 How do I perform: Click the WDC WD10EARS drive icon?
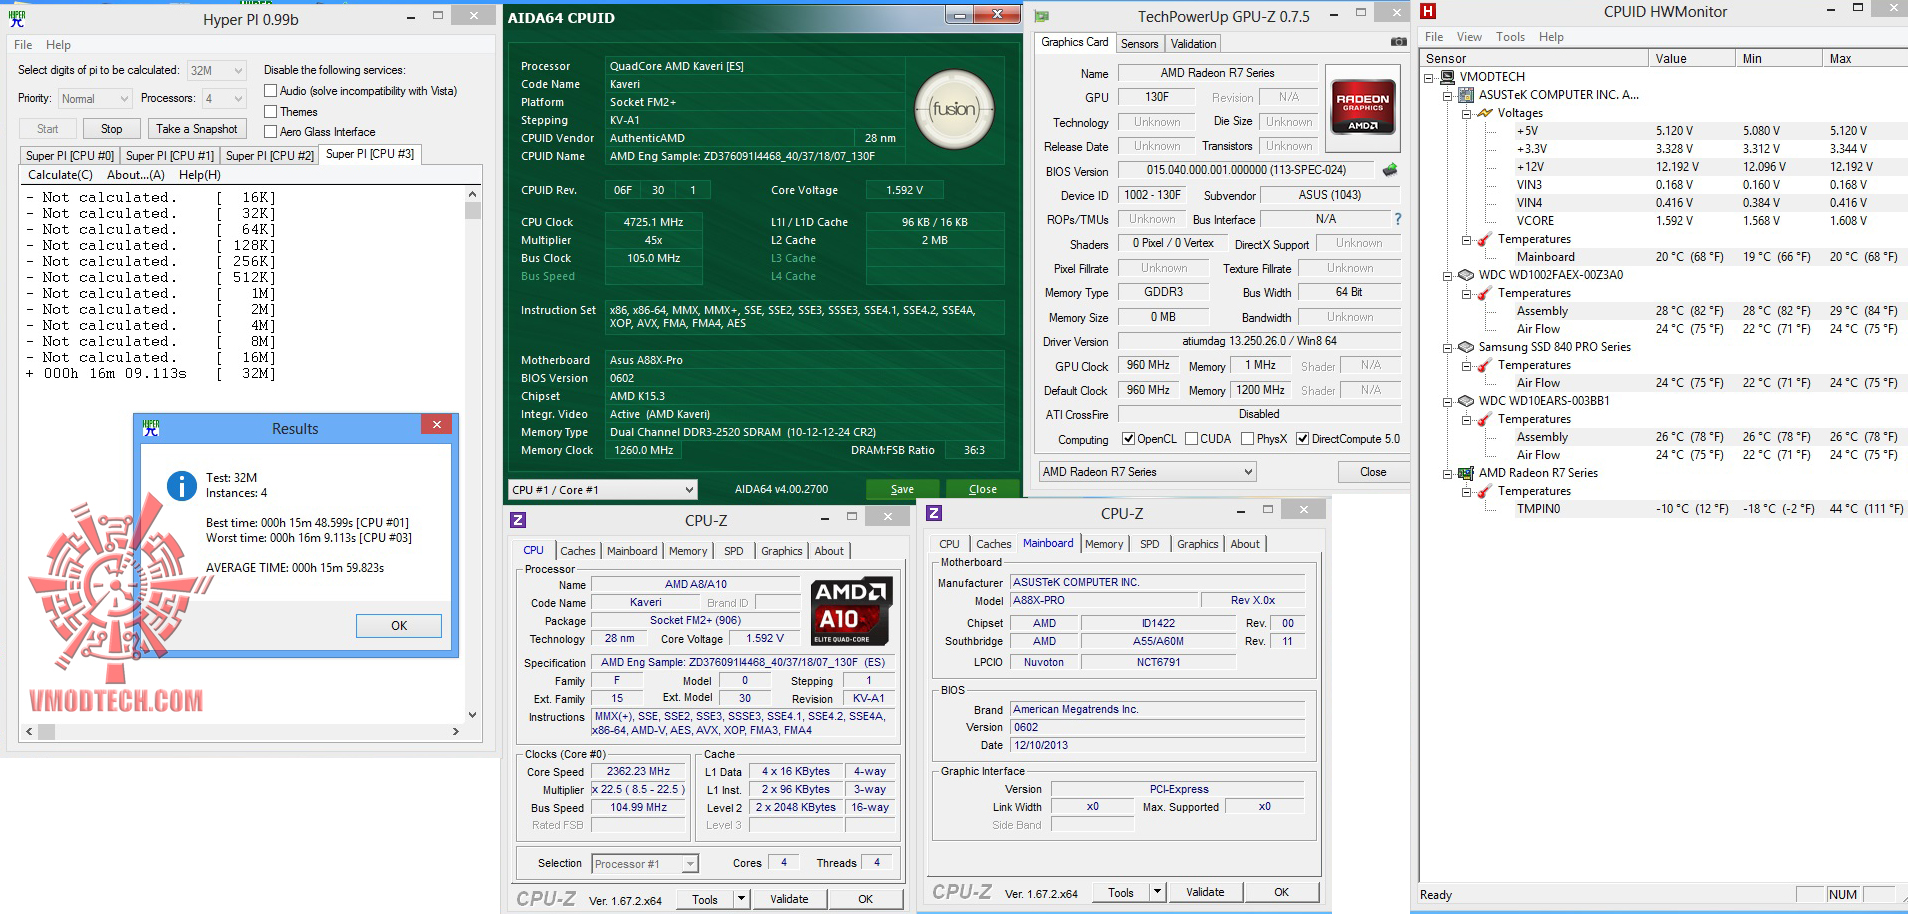pyautogui.click(x=1466, y=401)
